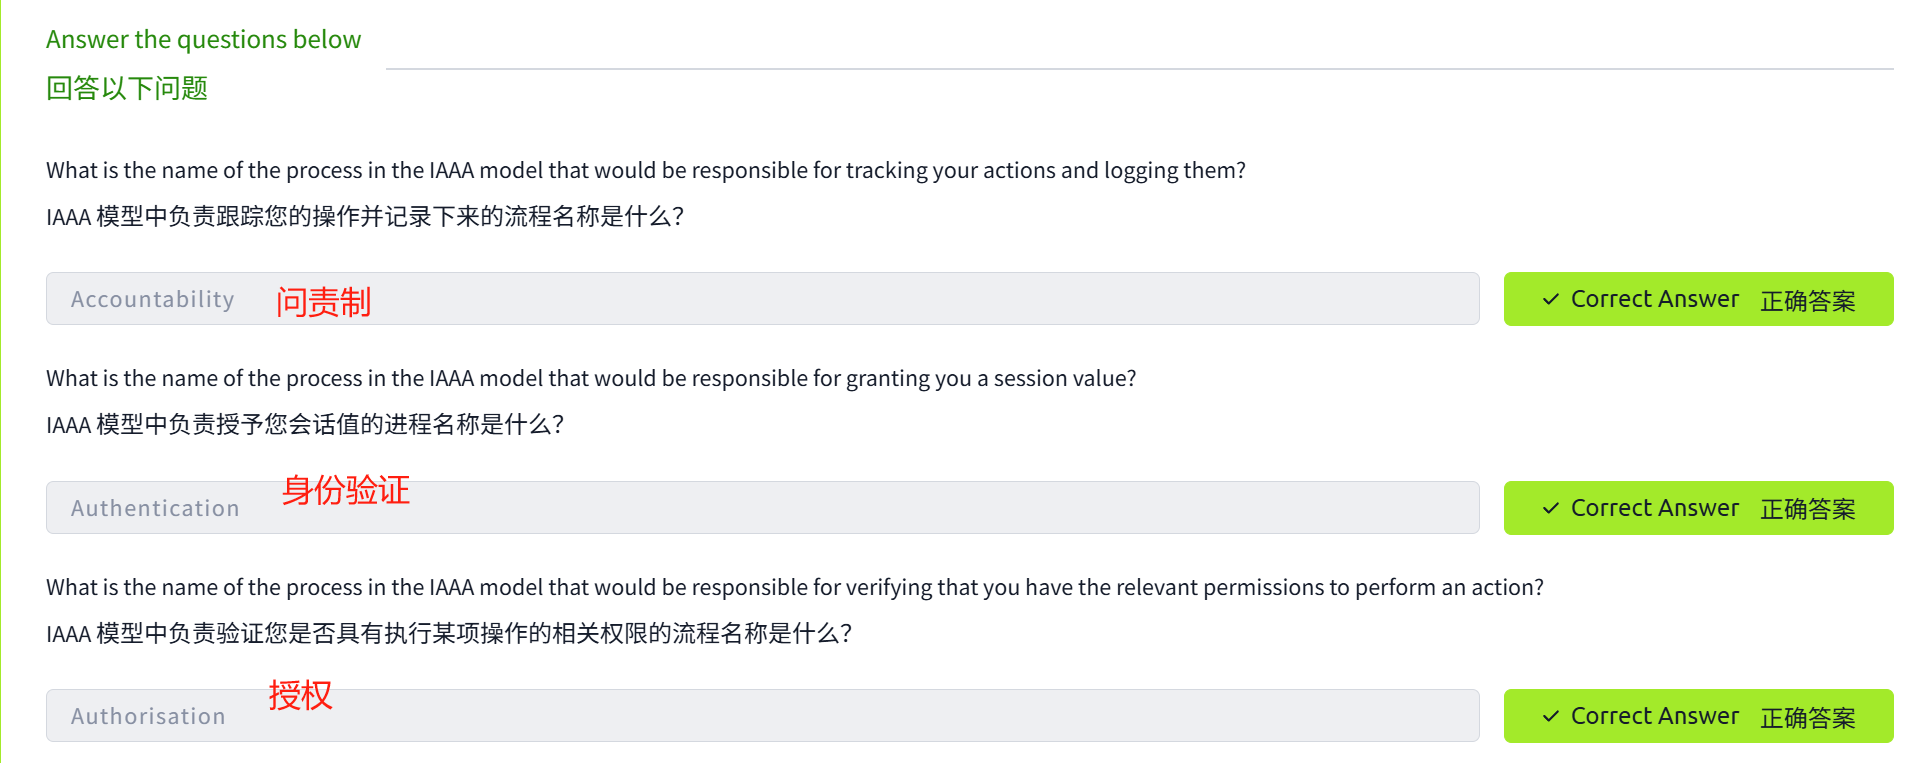Click the Authorisation answer input field
Screen dimensions: 1923x763
[x=760, y=716]
